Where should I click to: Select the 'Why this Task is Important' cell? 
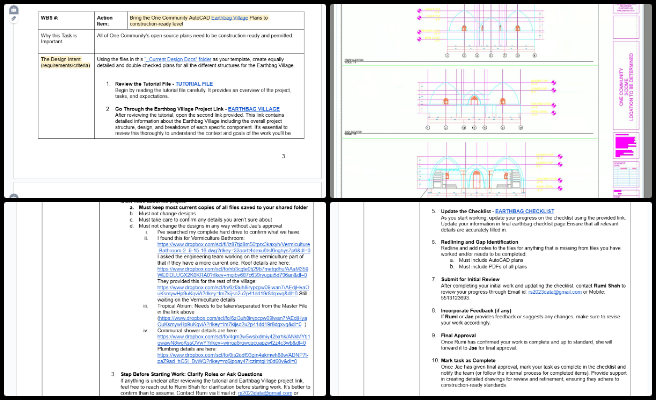point(67,41)
